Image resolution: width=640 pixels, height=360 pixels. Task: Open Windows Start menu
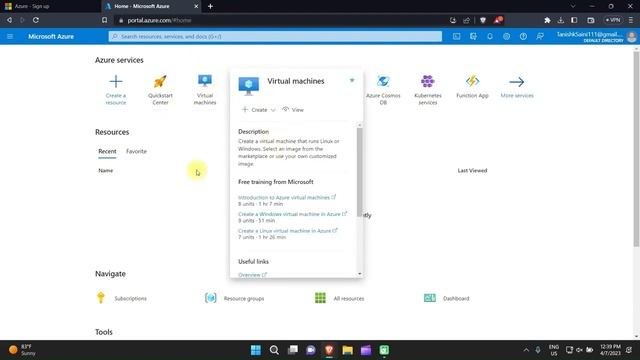pos(256,350)
